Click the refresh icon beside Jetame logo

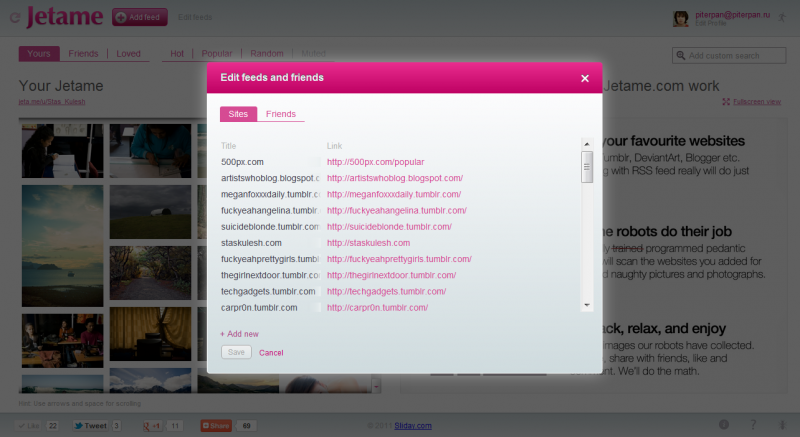coord(15,18)
